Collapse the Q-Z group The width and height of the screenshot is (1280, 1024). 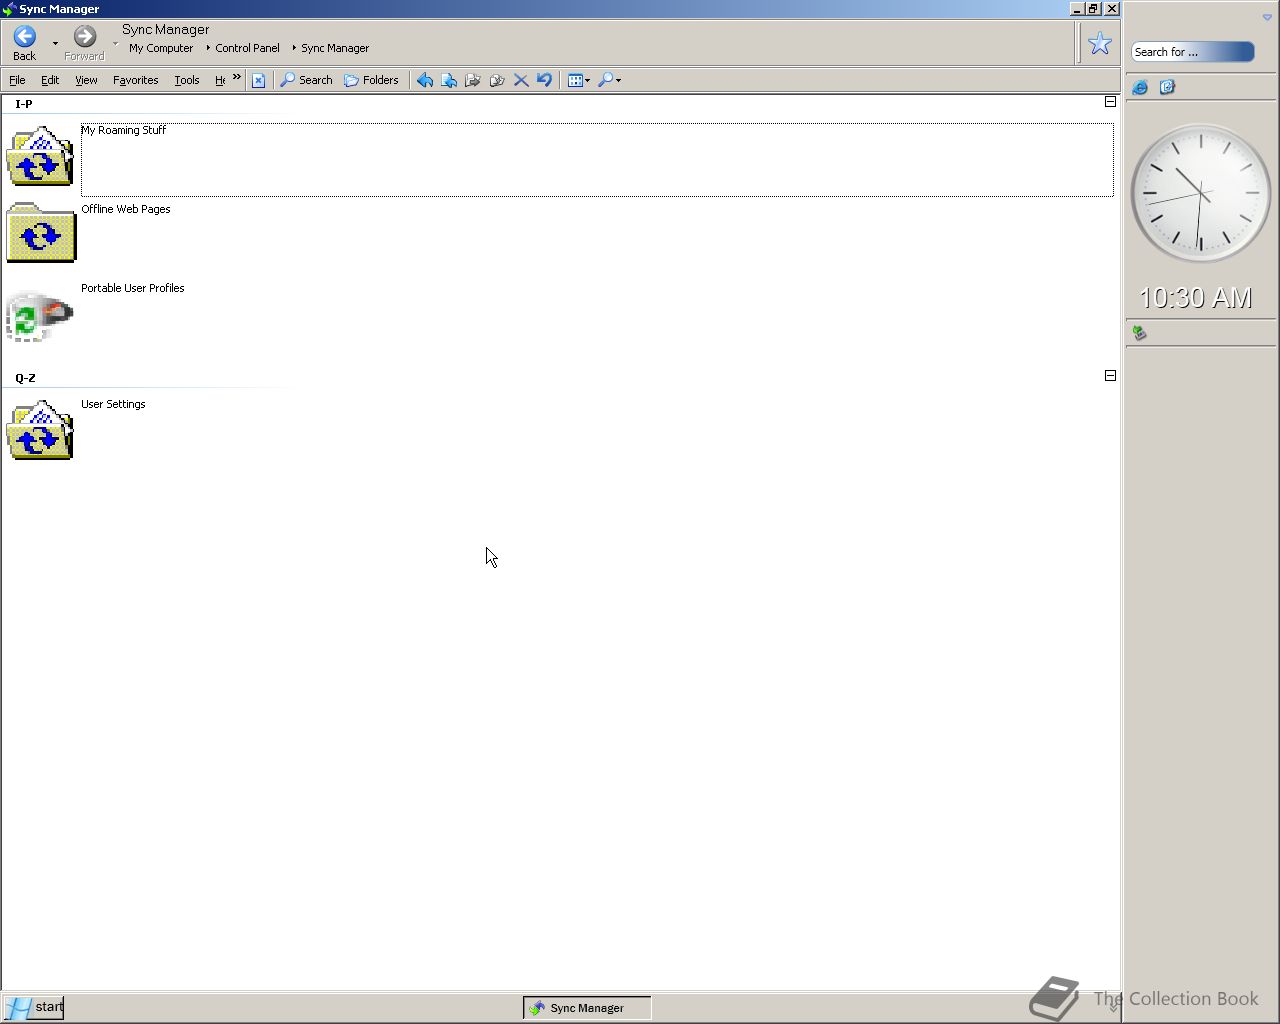coord(1110,376)
